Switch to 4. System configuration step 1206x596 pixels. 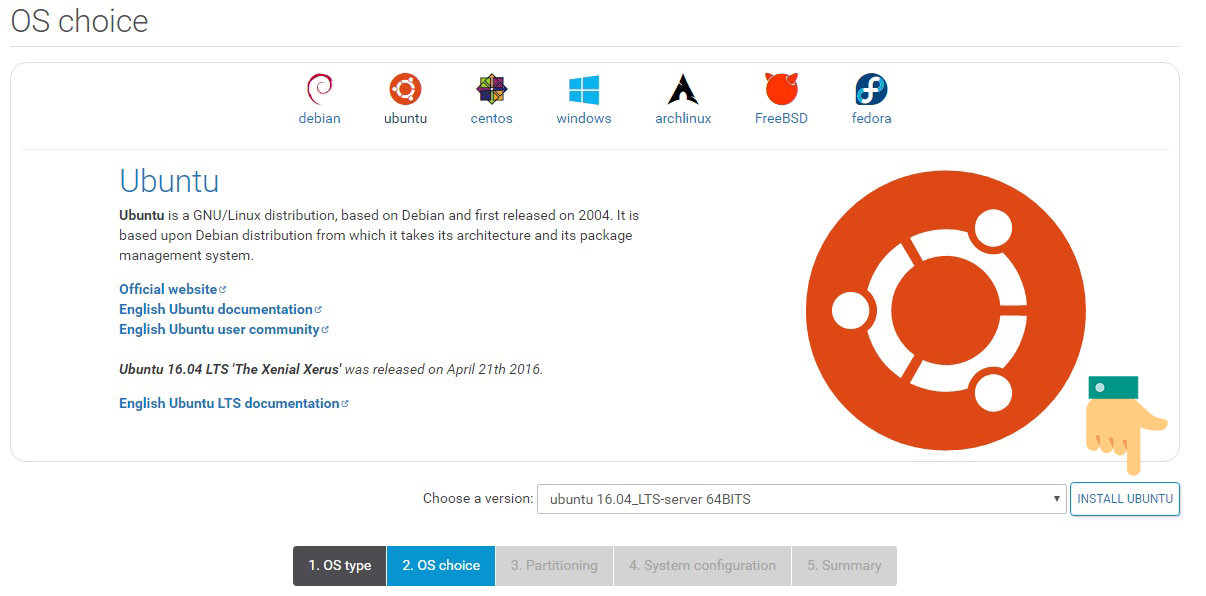coord(702,565)
